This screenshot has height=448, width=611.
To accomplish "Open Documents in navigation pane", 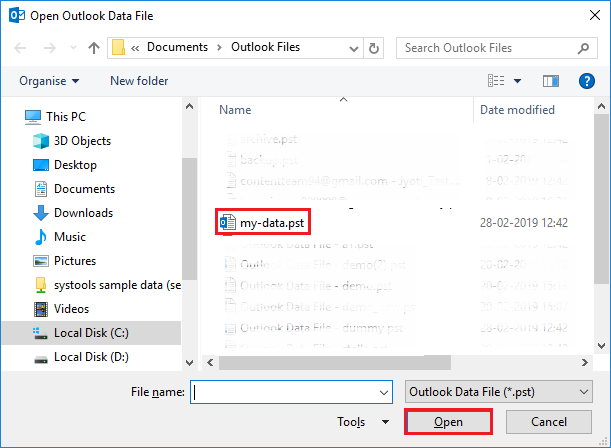I will 84,189.
